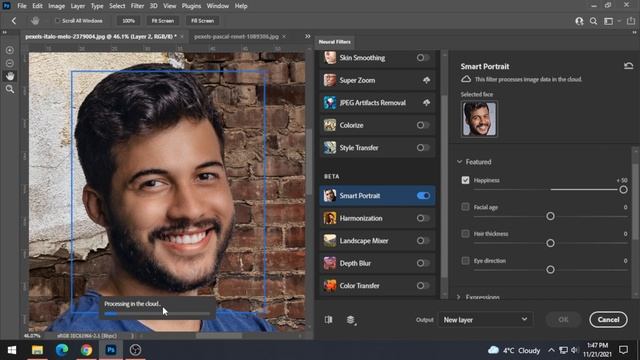Open the Photoshop search icon
The height and width of the screenshot is (360, 640).
(x=593, y=21)
